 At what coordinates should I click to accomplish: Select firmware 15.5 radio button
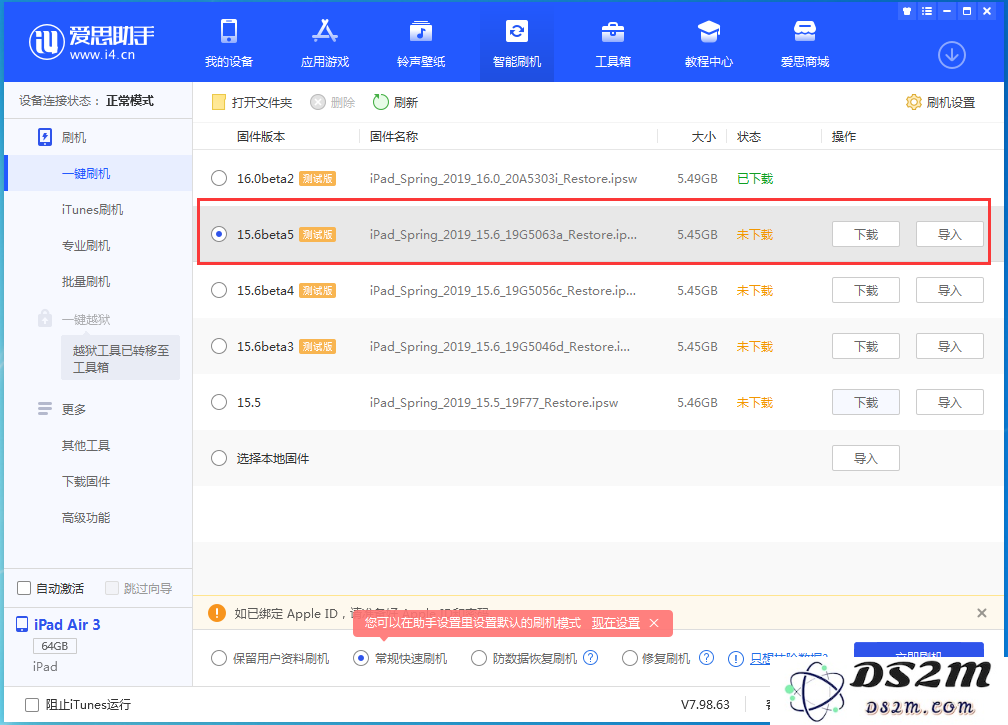click(x=219, y=402)
